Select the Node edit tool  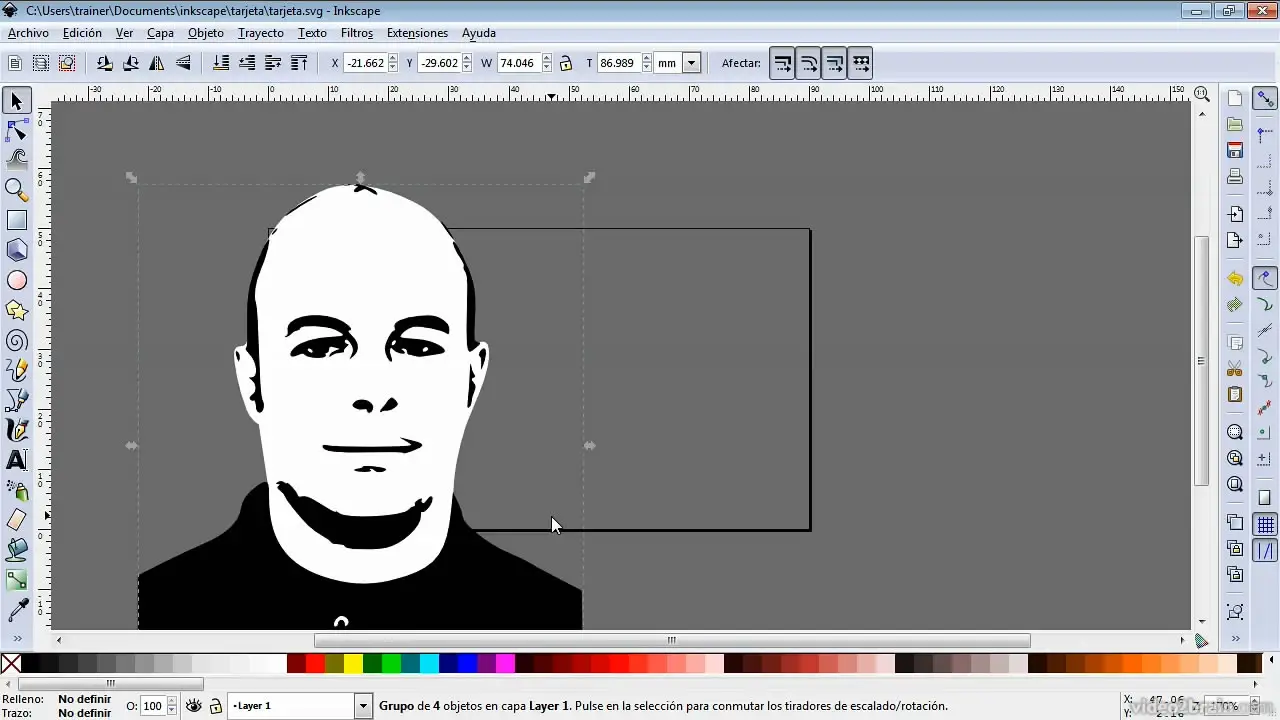click(17, 131)
